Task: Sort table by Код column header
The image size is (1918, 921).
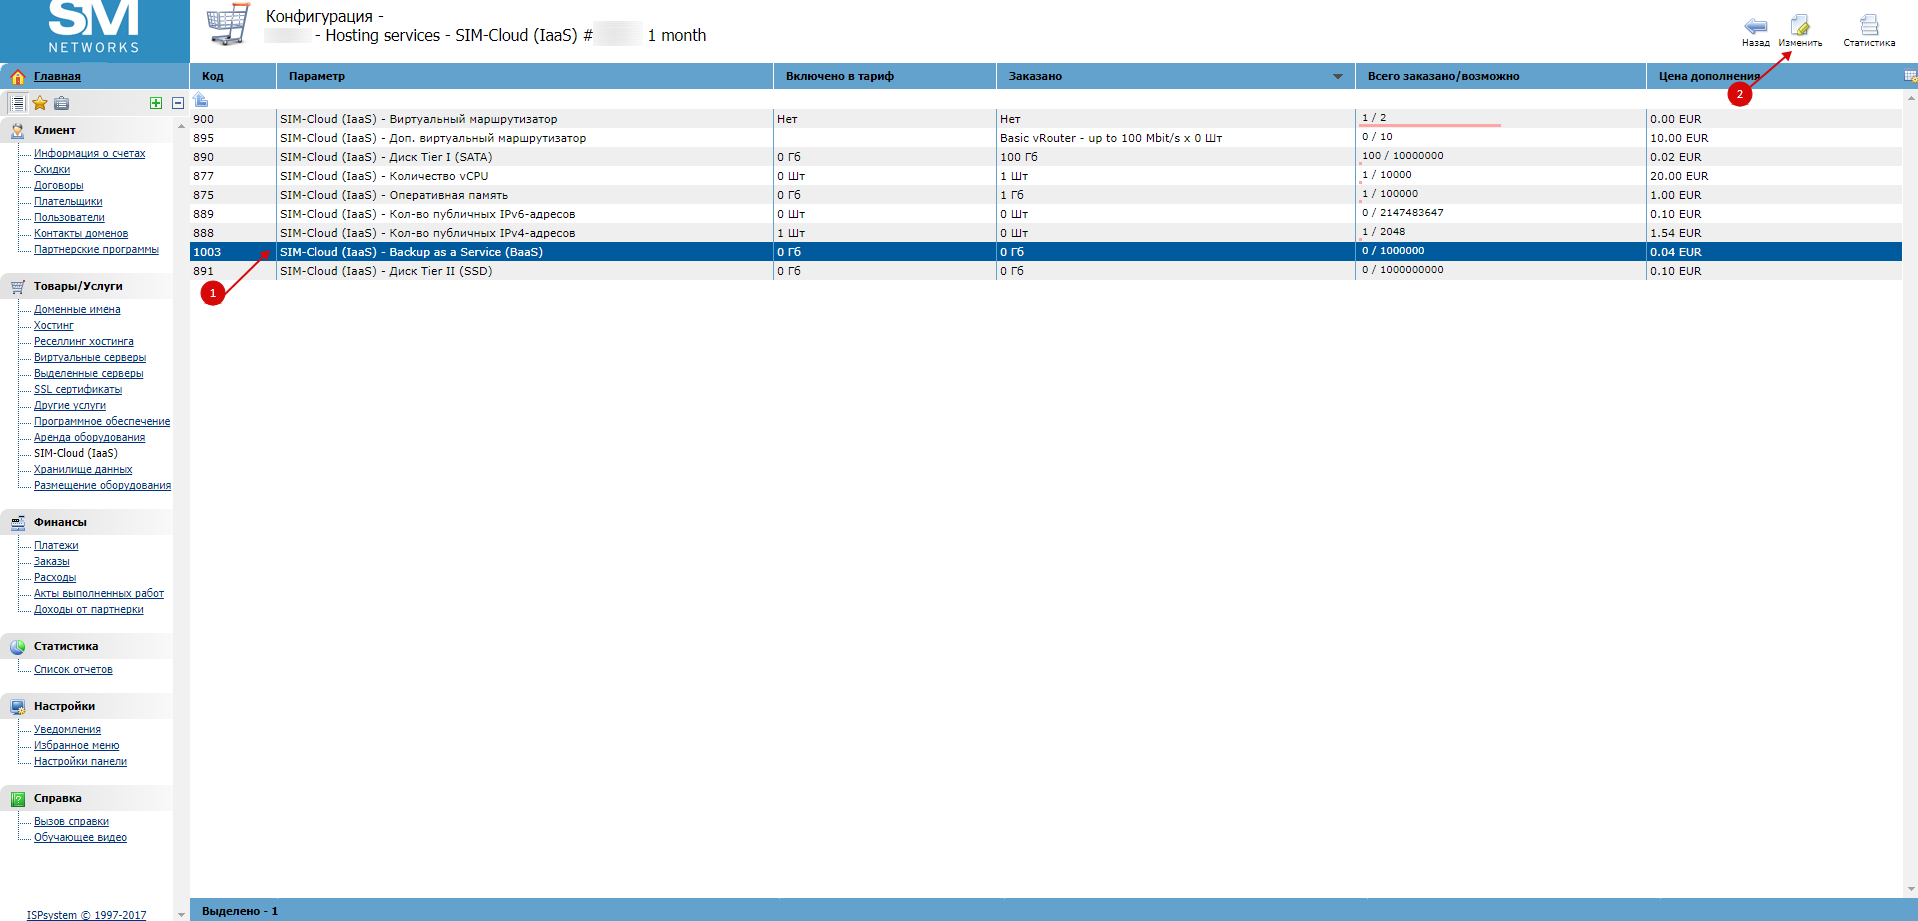Action: point(213,76)
